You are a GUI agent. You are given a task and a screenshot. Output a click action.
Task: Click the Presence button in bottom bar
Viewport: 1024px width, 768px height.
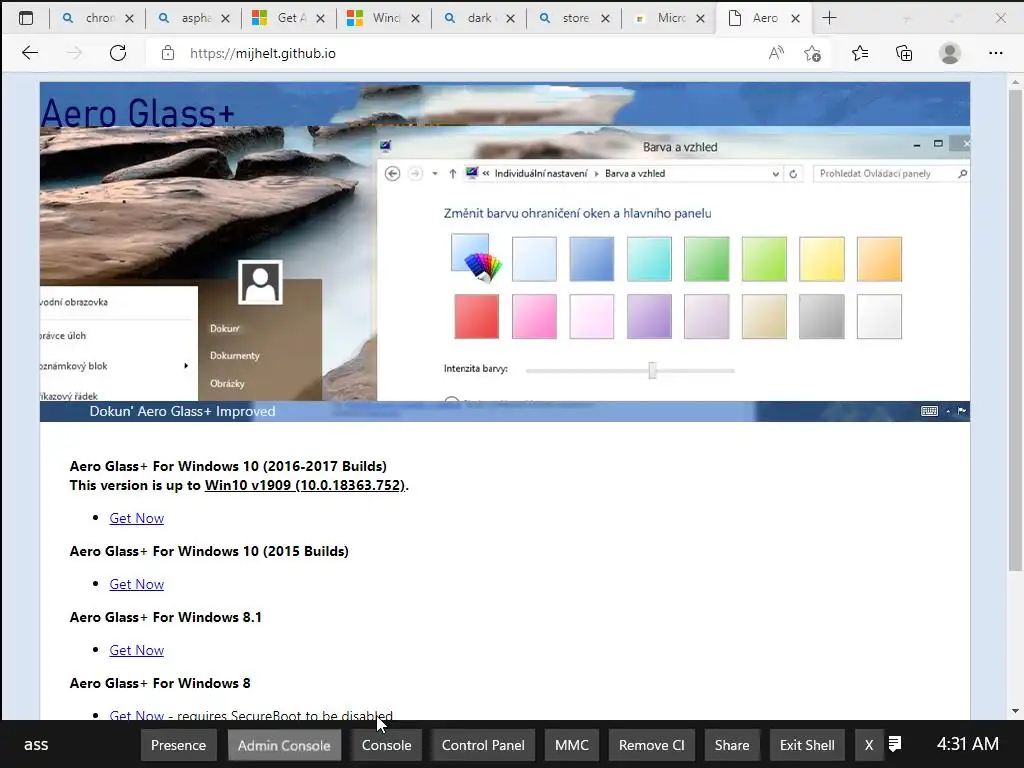178,745
